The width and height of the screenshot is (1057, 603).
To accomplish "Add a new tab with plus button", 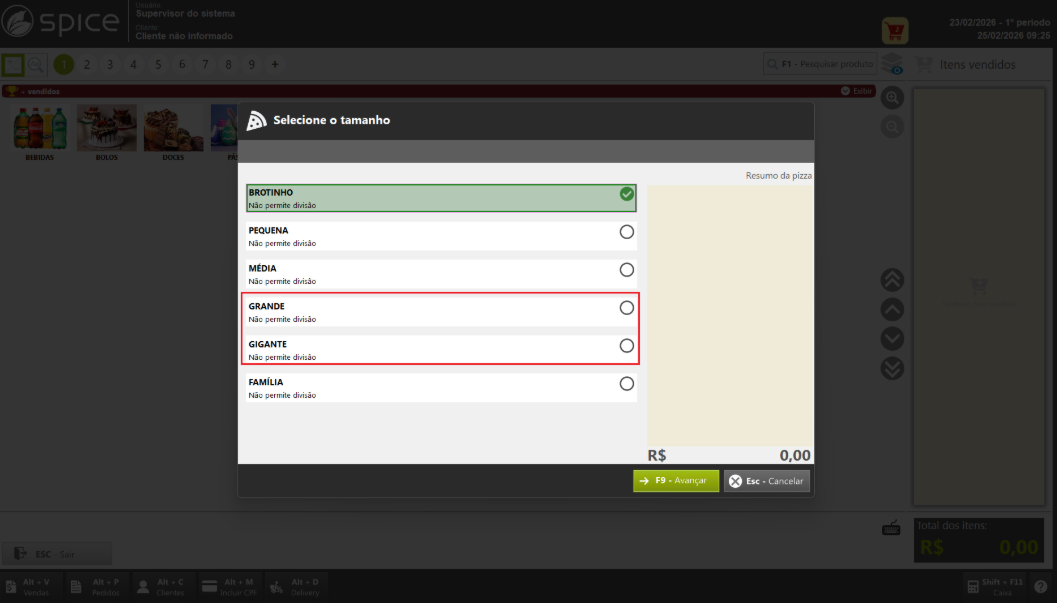I will click(x=275, y=65).
